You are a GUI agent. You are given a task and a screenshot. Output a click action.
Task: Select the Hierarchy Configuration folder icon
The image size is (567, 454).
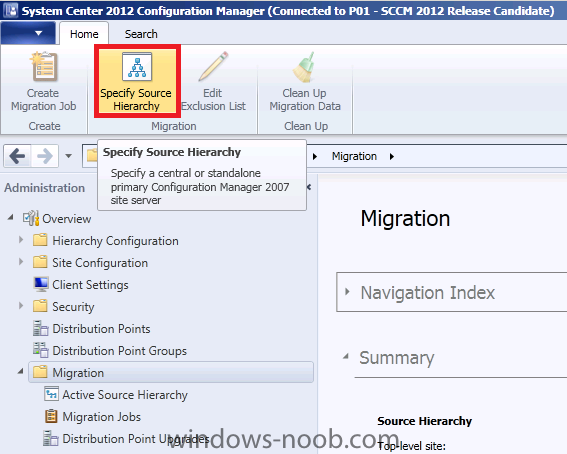(40, 240)
